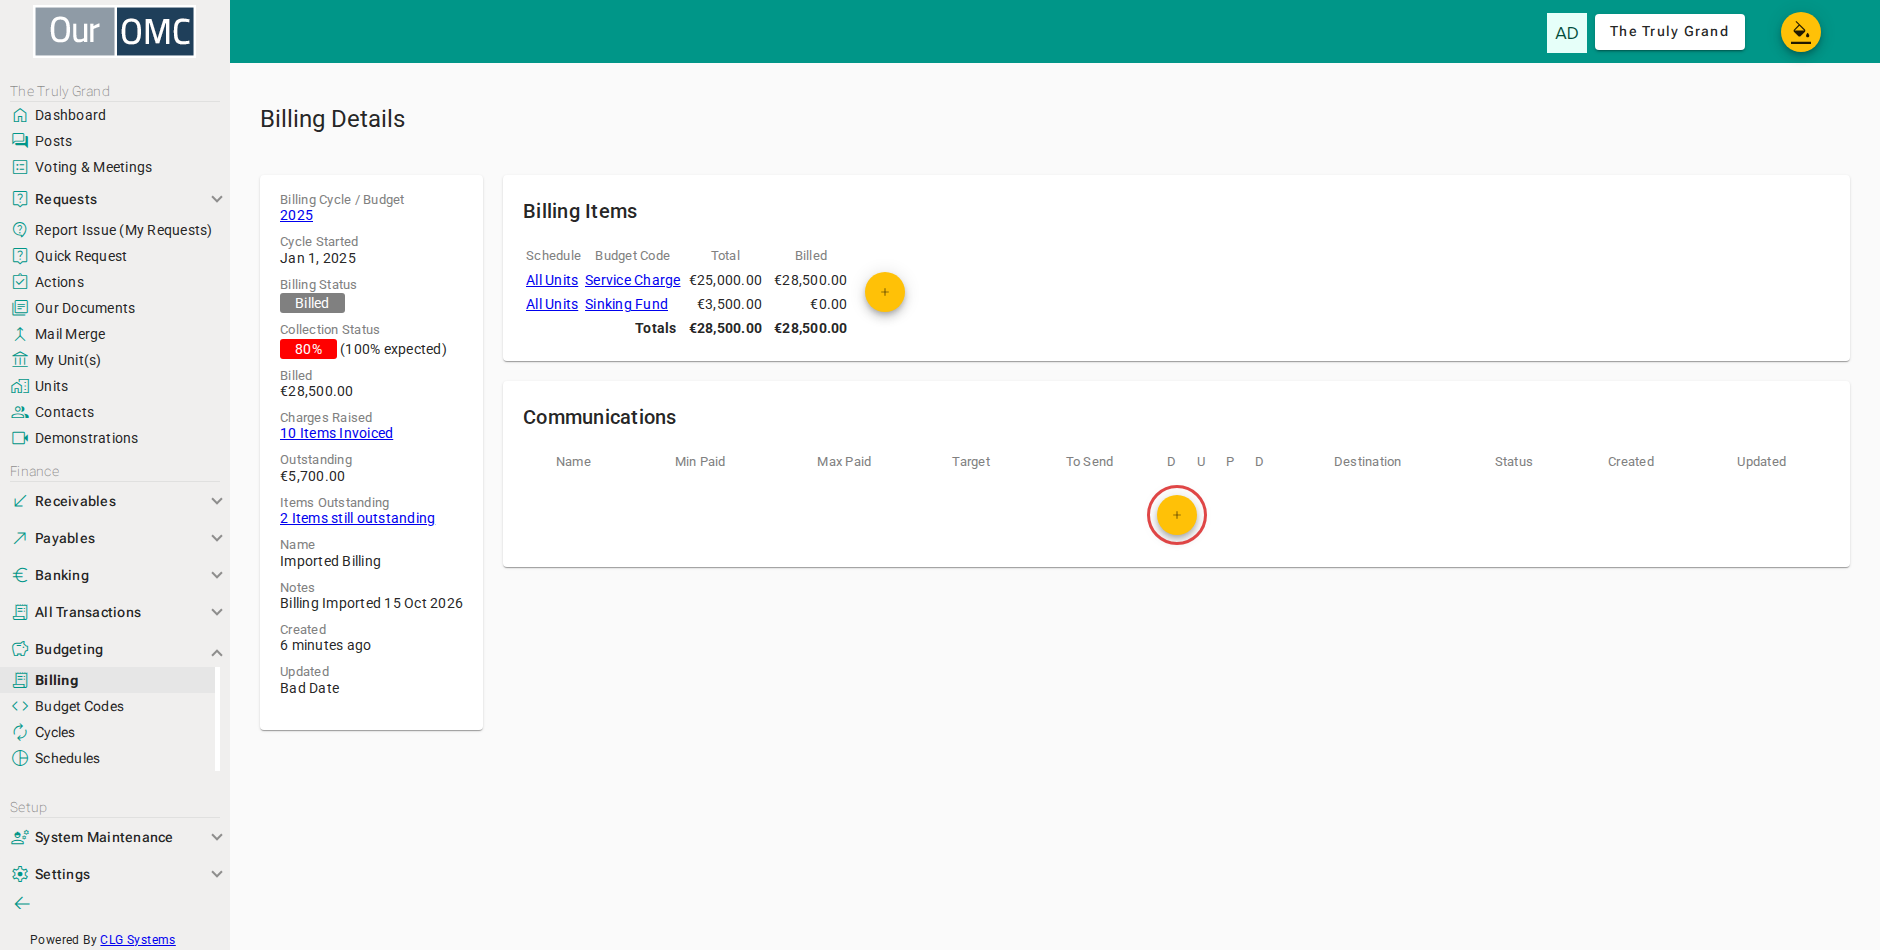
Task: Expand the System Maintenance chevron
Action: coord(217,837)
